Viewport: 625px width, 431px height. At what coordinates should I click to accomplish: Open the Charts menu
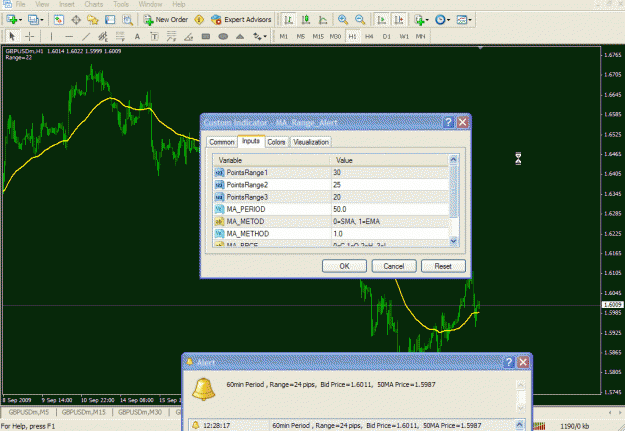pyautogui.click(x=94, y=4)
